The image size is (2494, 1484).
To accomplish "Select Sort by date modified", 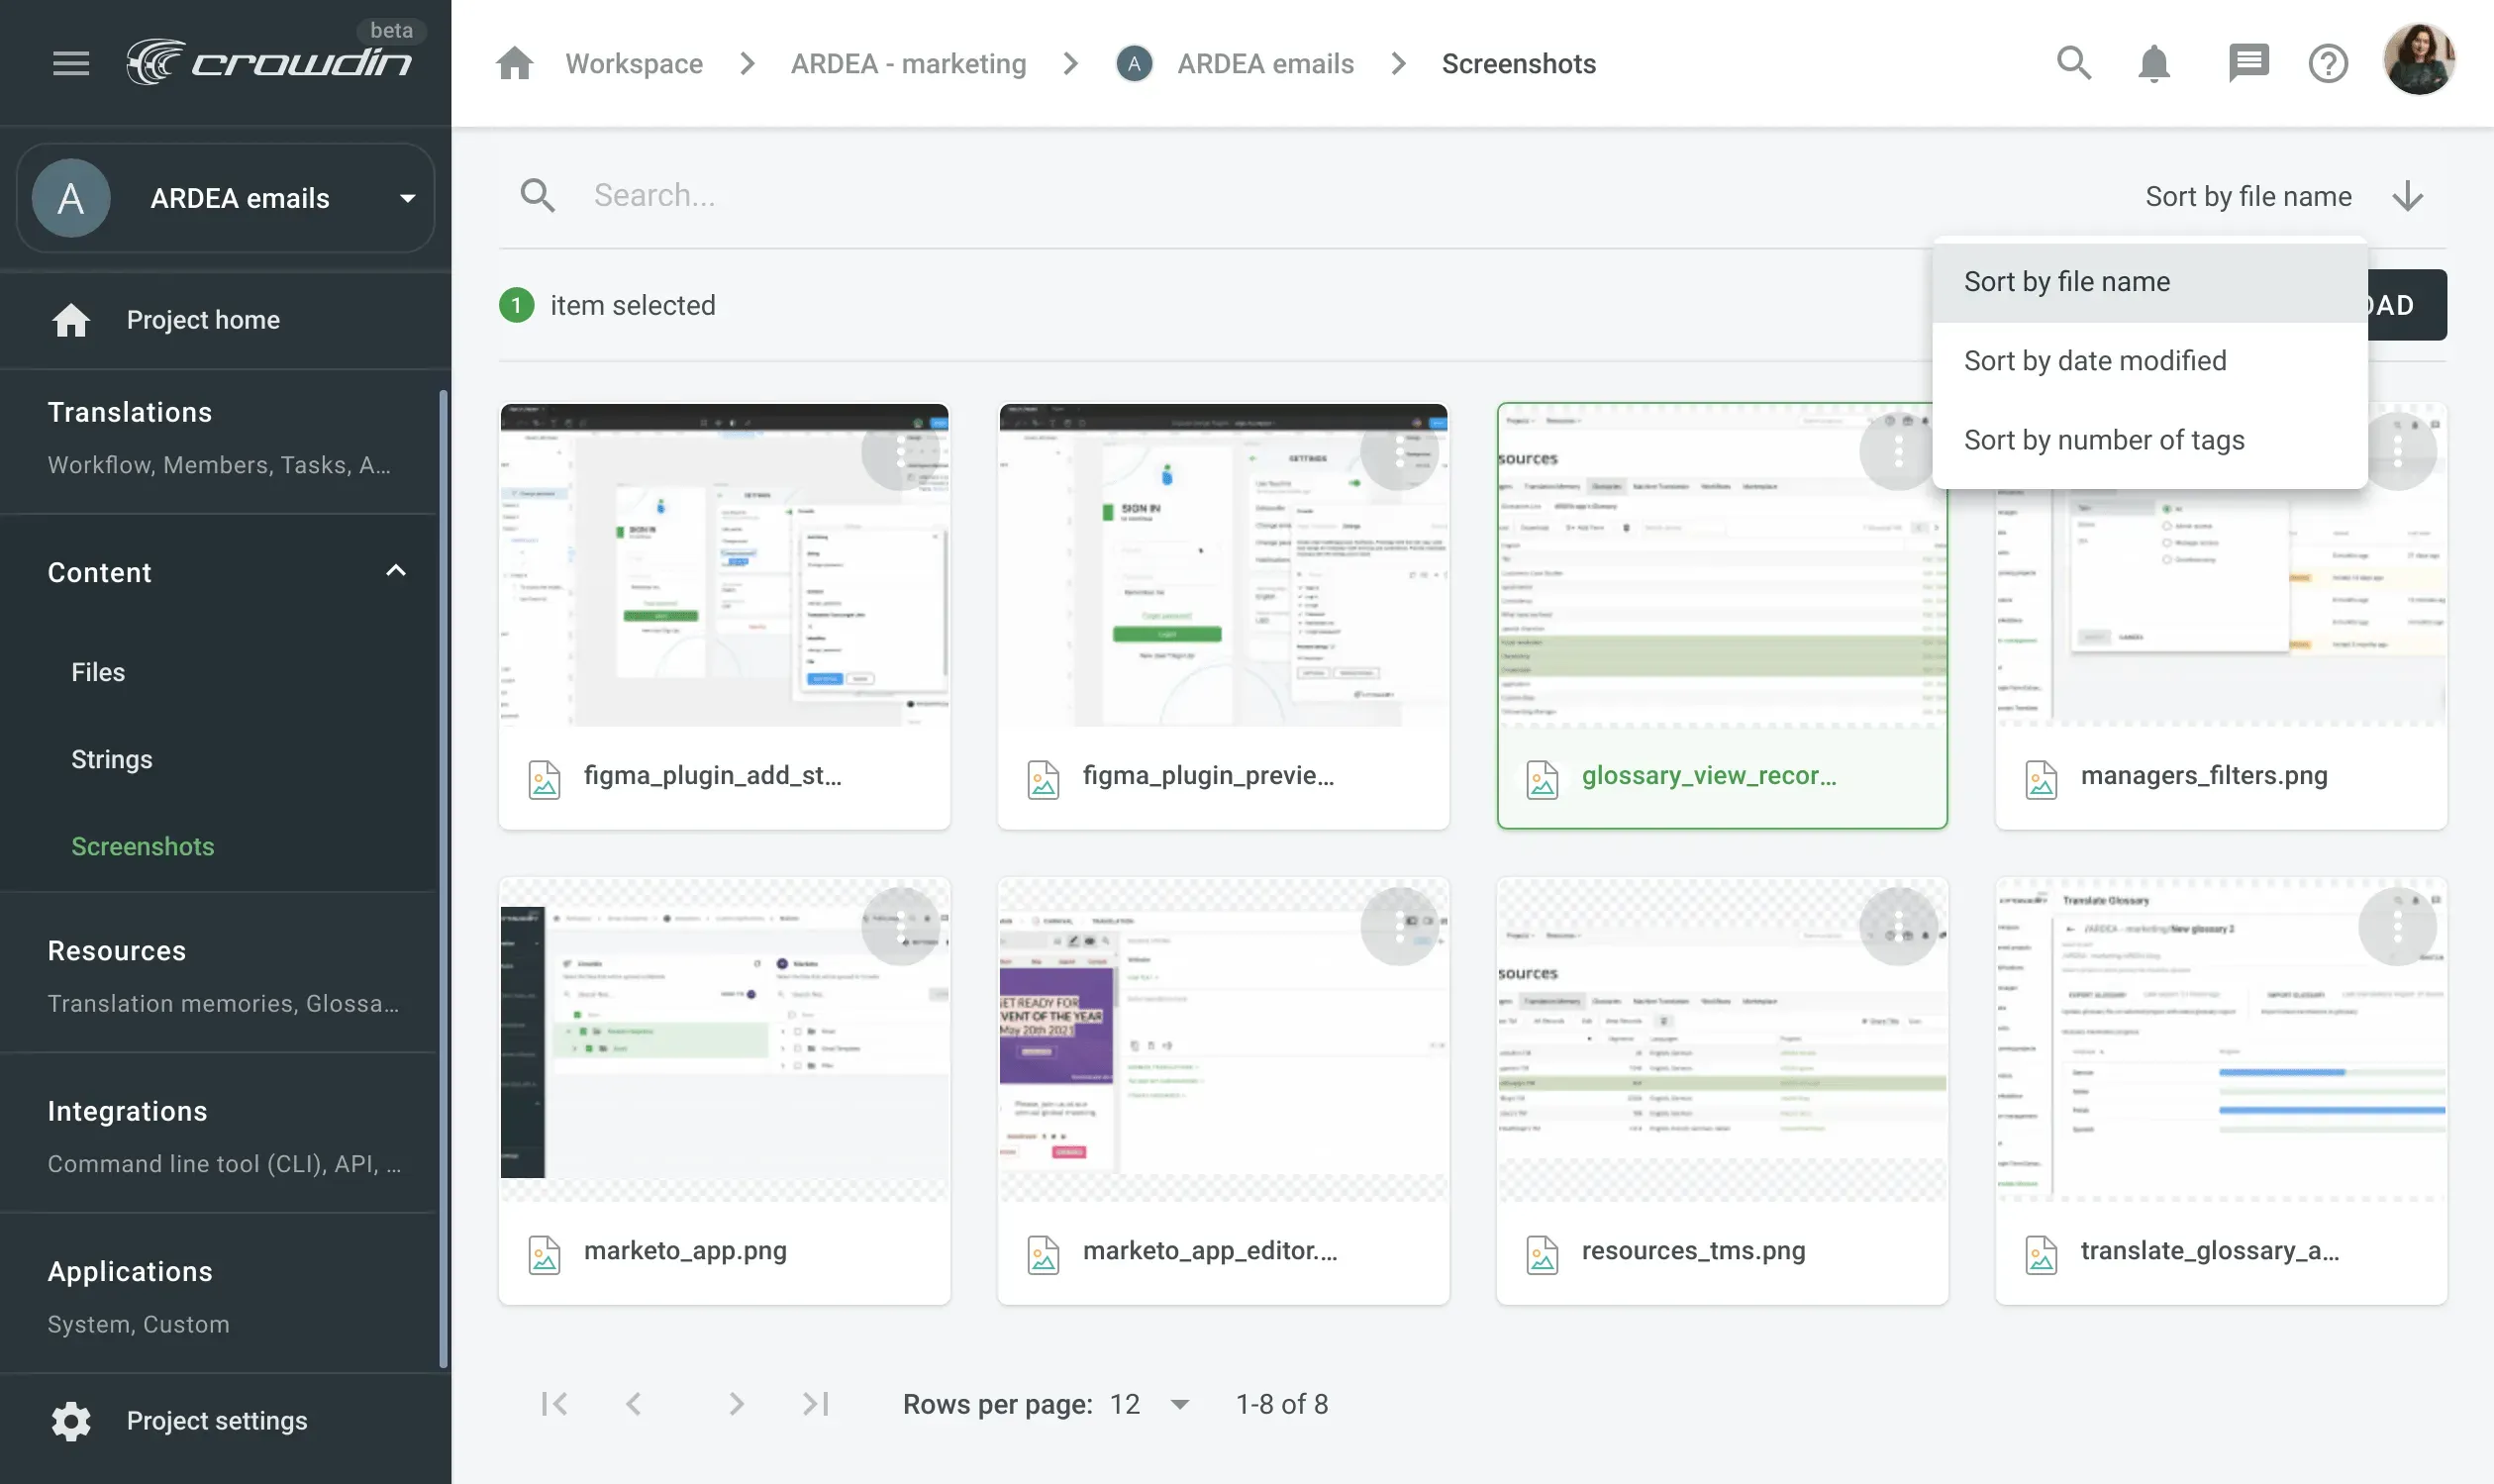I will pyautogui.click(x=2094, y=360).
